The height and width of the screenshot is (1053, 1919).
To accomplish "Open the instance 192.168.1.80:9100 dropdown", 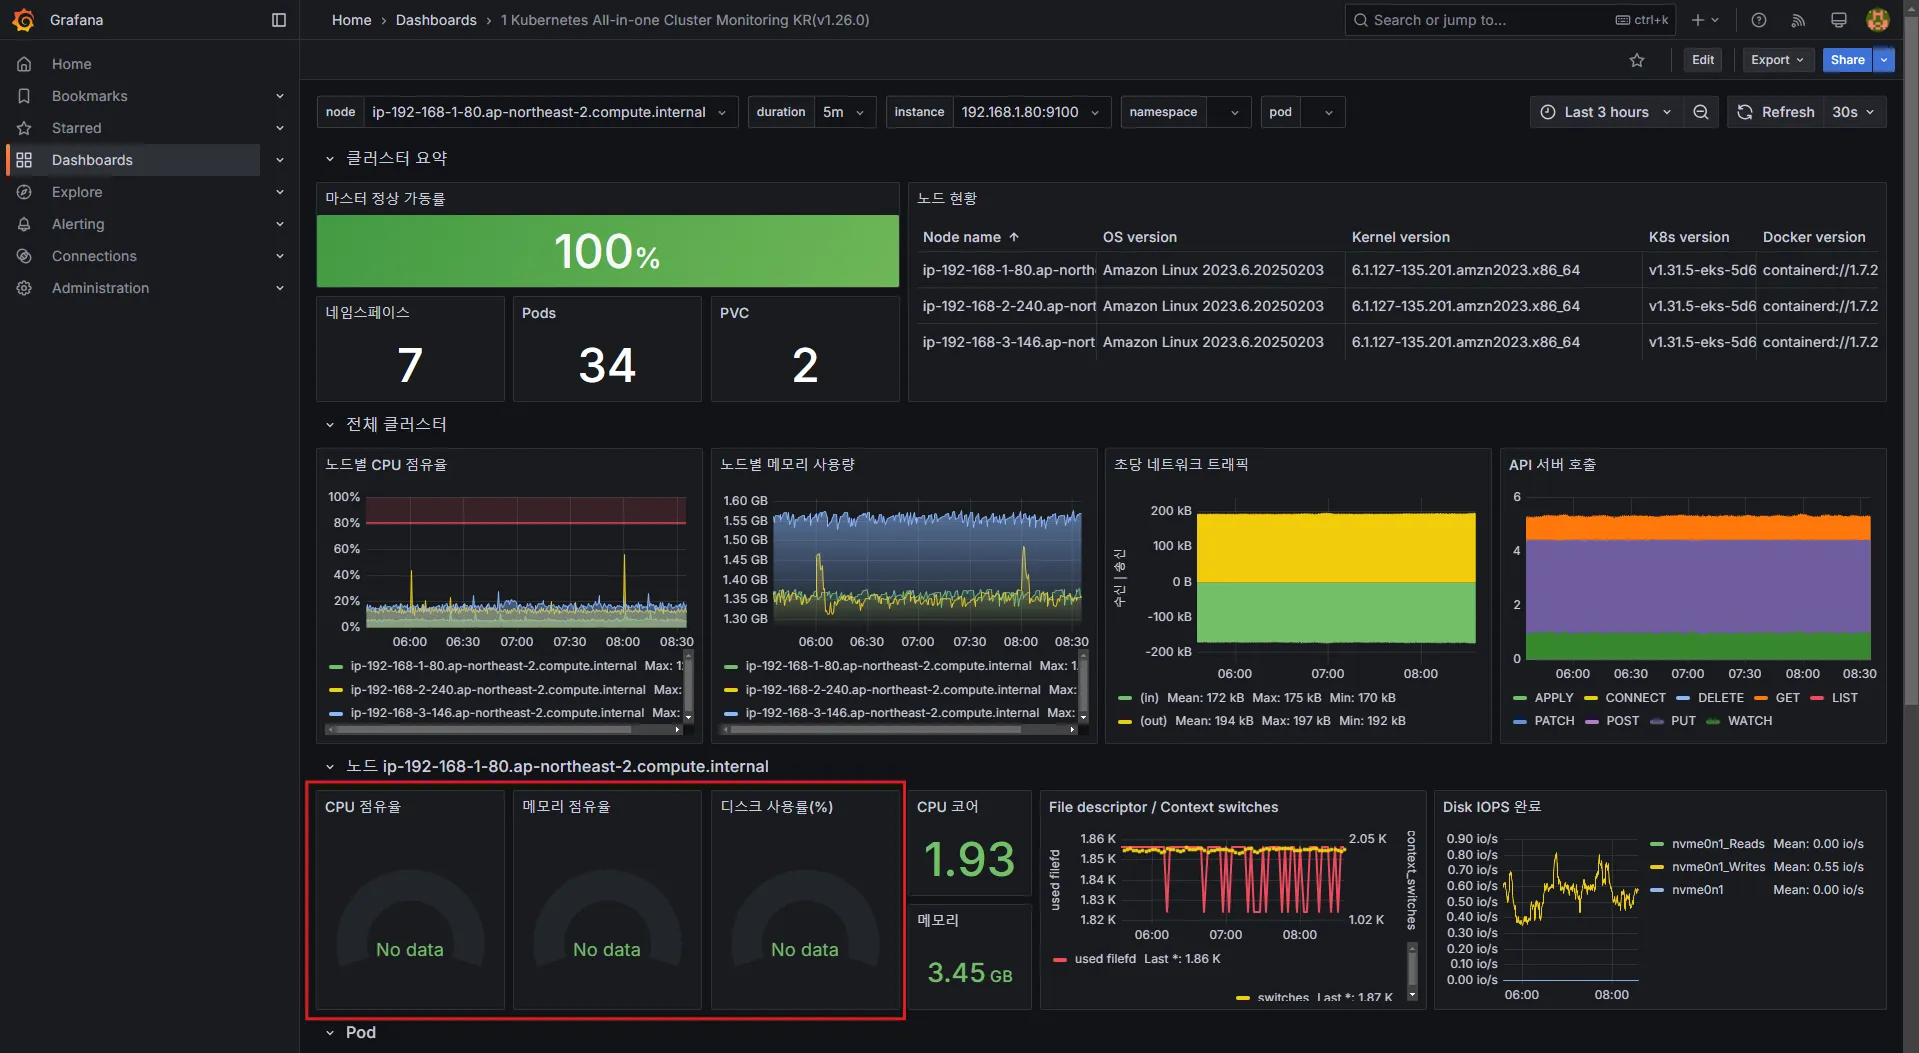I will (x=1030, y=112).
